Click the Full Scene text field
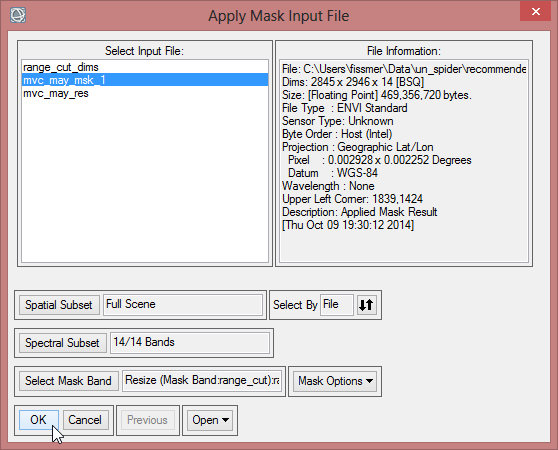The image size is (558, 450). (183, 305)
